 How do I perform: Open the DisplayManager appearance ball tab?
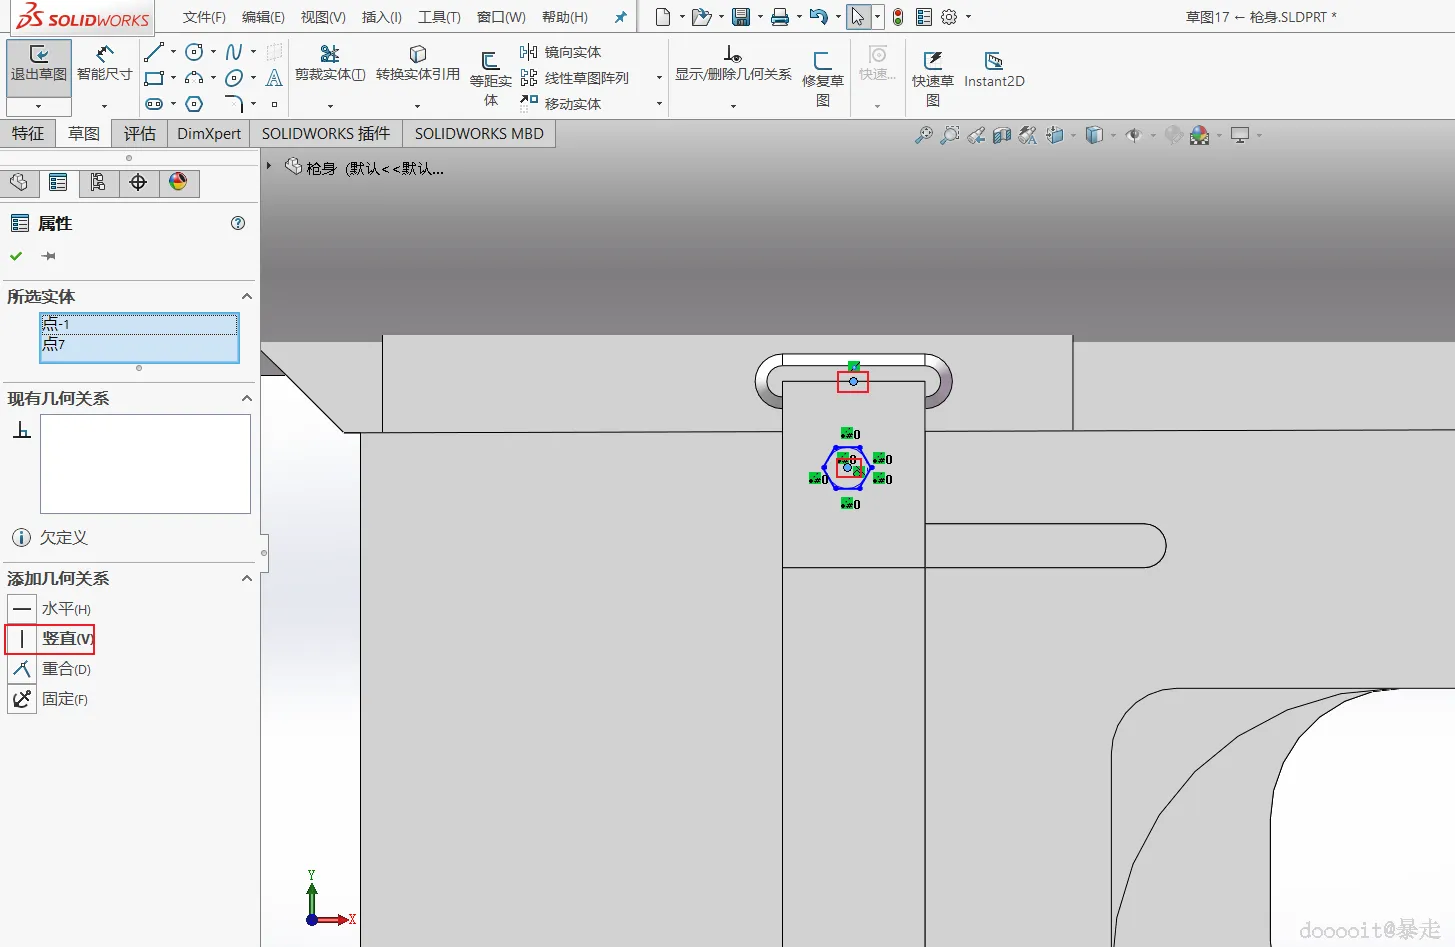click(178, 182)
